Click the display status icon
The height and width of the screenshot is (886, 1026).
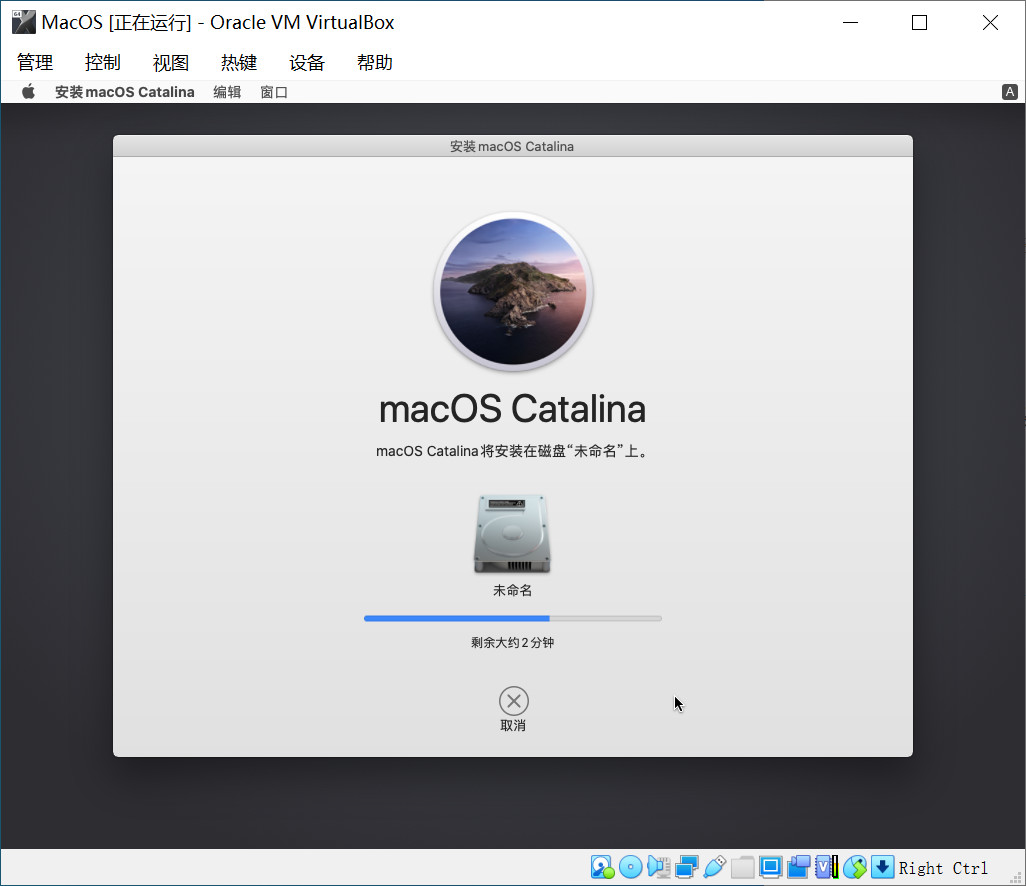pos(771,867)
